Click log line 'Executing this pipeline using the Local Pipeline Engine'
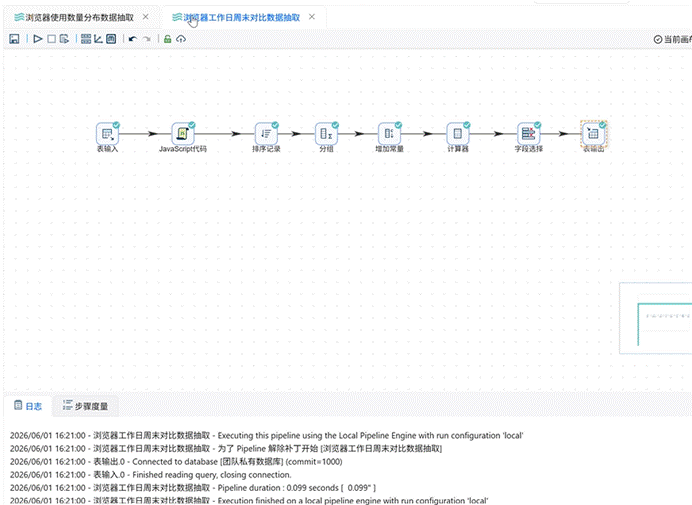 pos(267,436)
